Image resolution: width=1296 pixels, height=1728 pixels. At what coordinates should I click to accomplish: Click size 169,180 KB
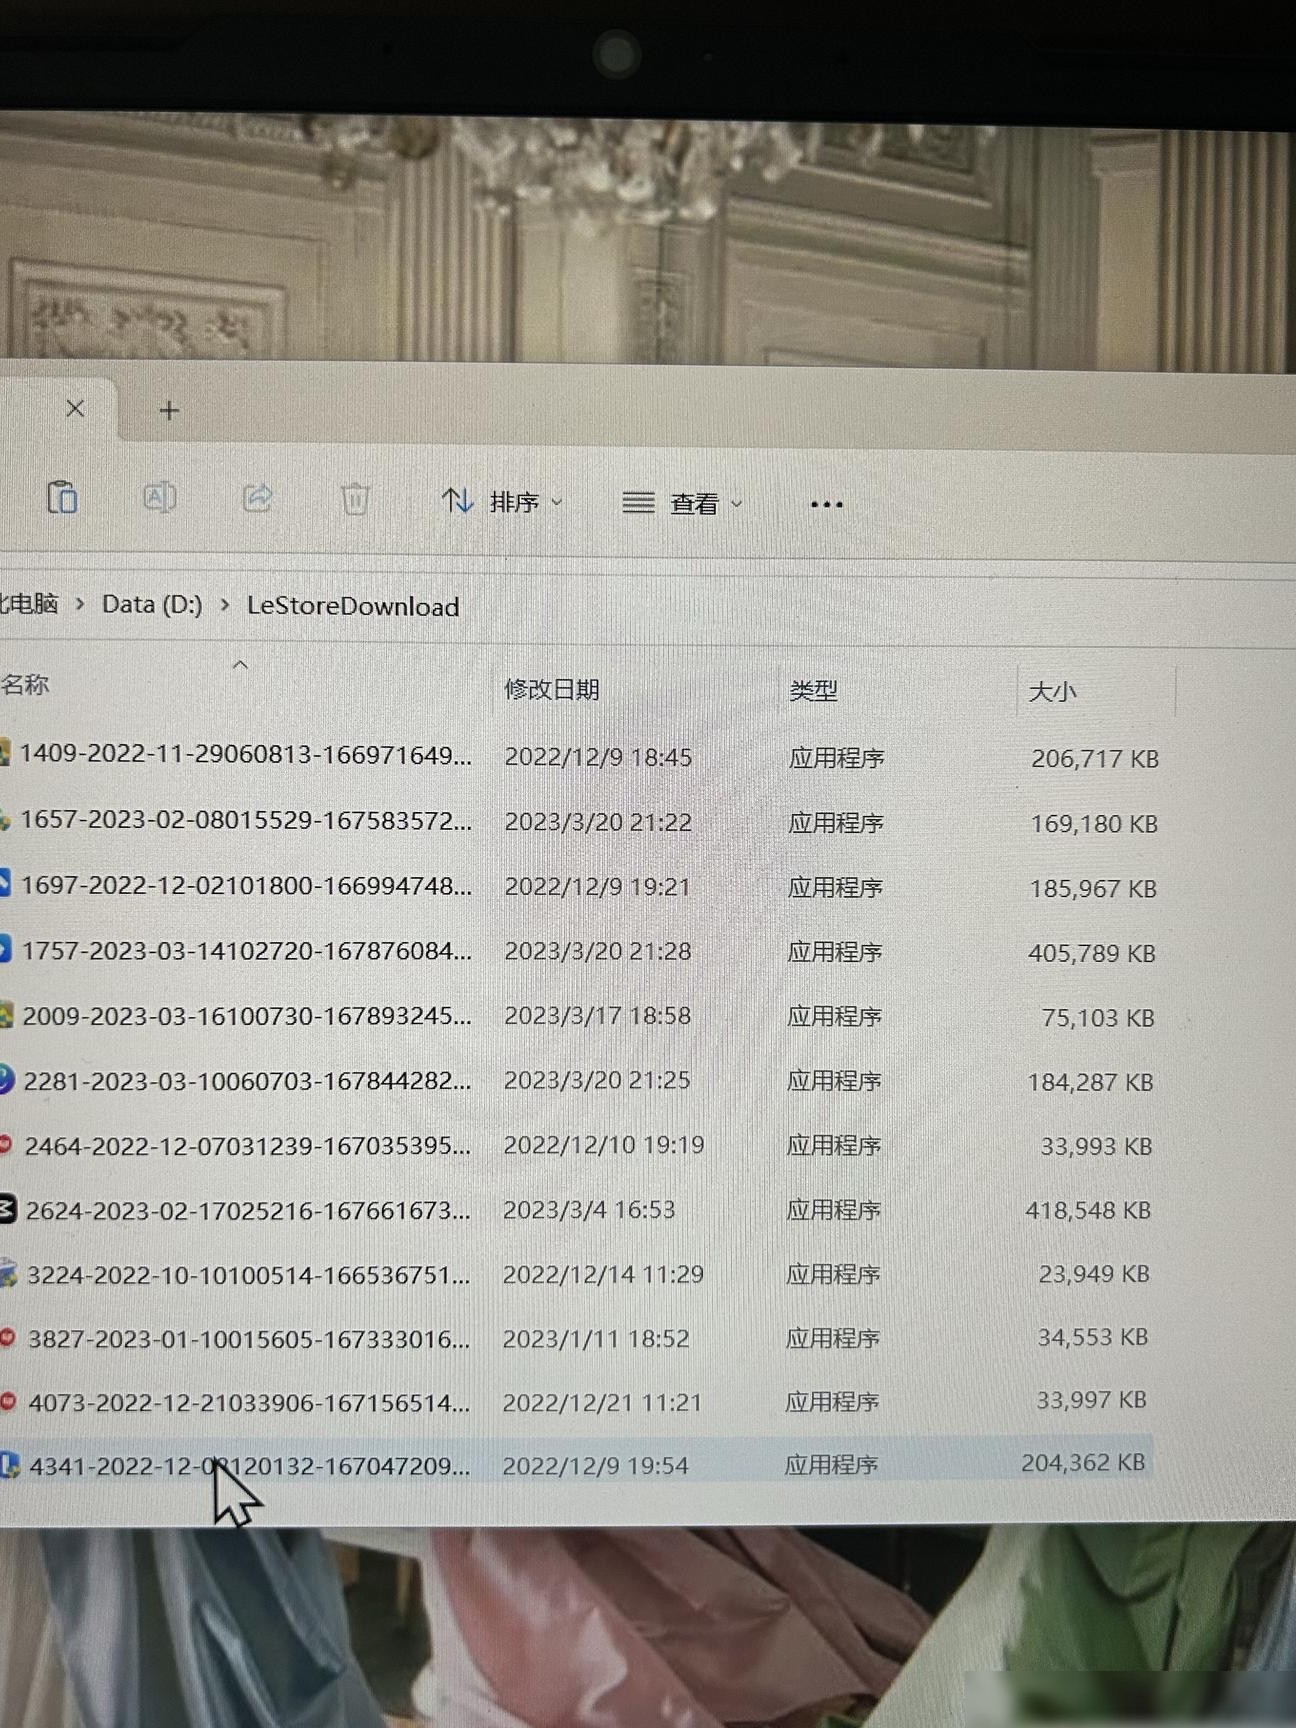point(1094,824)
